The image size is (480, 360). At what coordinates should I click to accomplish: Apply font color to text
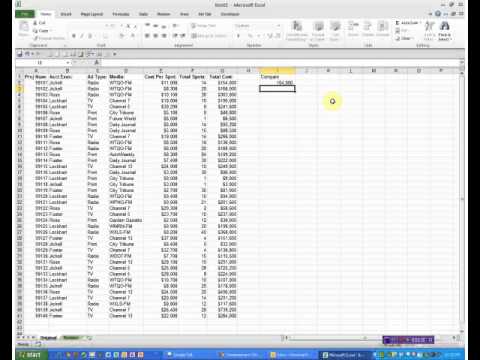(133, 36)
